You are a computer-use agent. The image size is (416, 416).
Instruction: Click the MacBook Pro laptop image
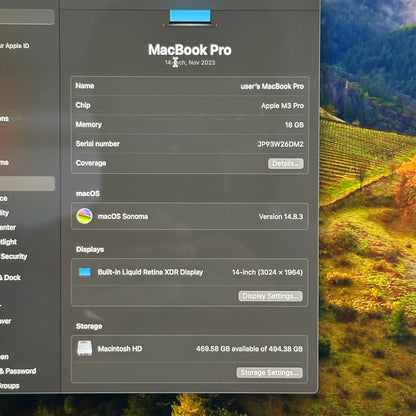tap(190, 18)
